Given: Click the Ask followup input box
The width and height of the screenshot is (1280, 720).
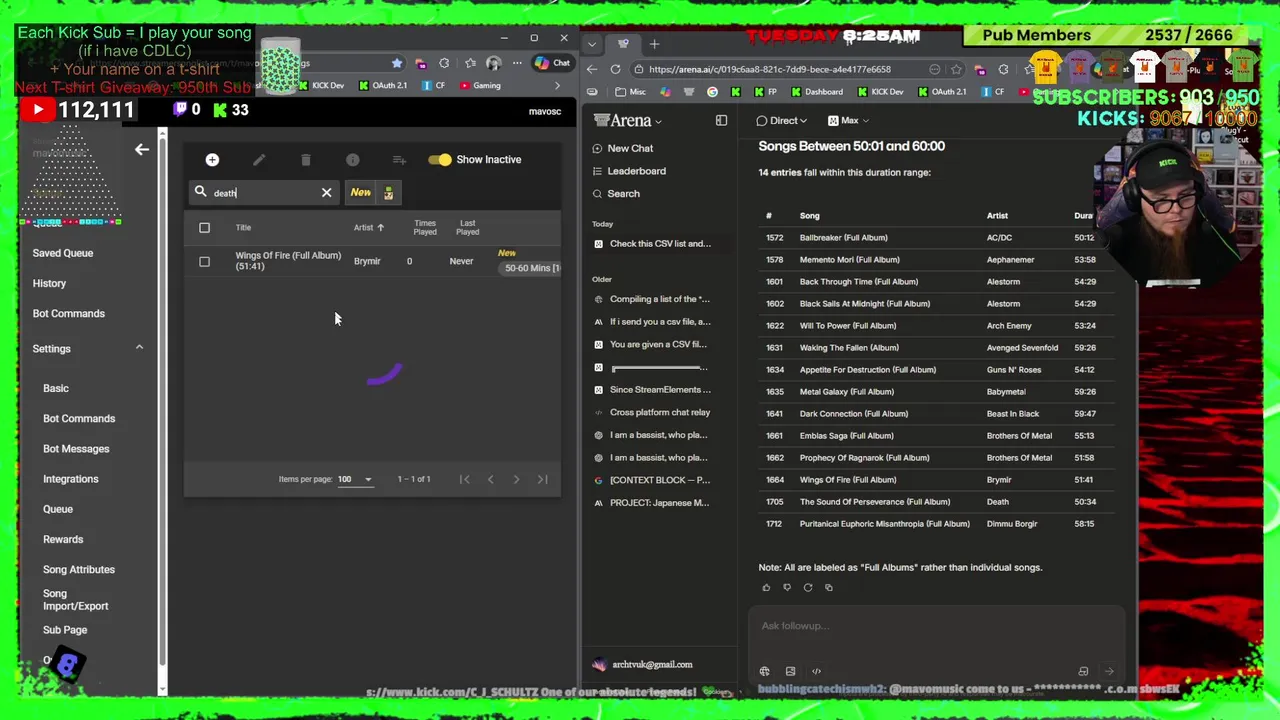Looking at the screenshot, I should tap(935, 626).
